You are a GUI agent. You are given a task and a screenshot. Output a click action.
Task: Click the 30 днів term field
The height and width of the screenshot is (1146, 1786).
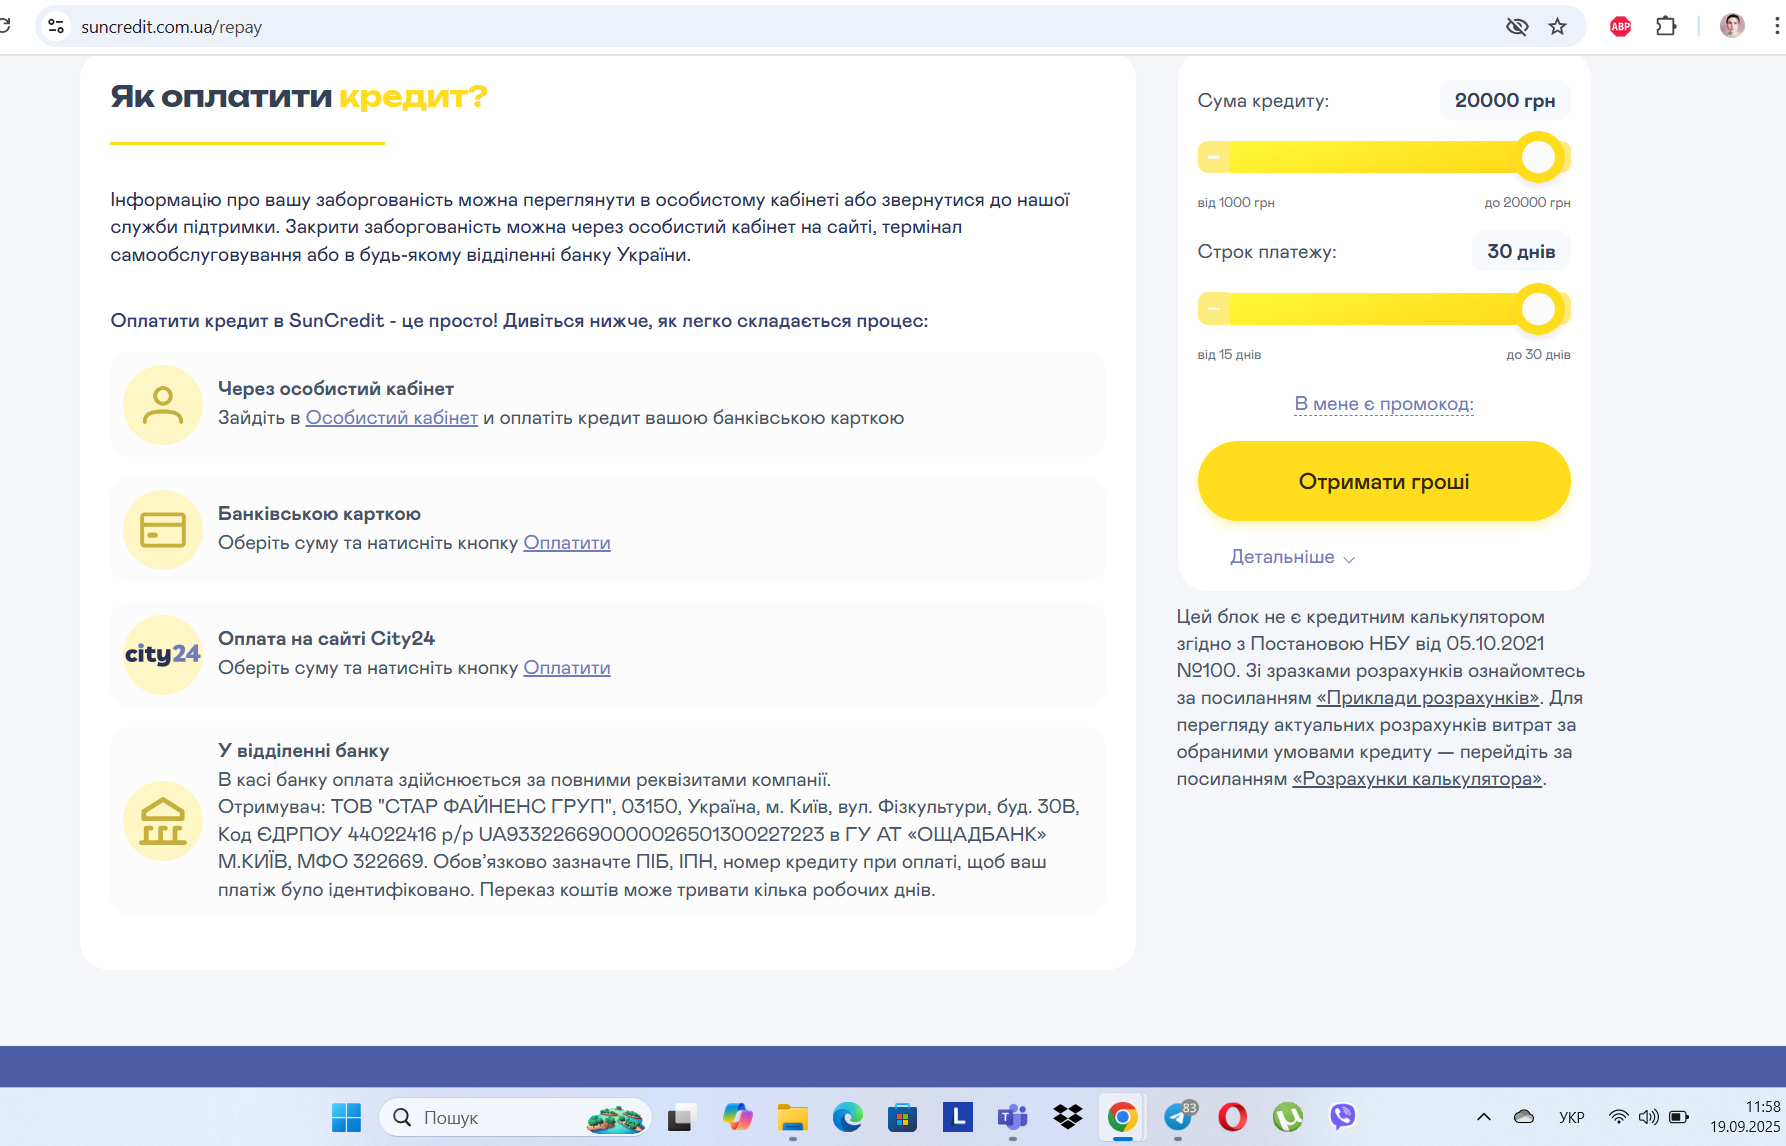click(x=1521, y=252)
